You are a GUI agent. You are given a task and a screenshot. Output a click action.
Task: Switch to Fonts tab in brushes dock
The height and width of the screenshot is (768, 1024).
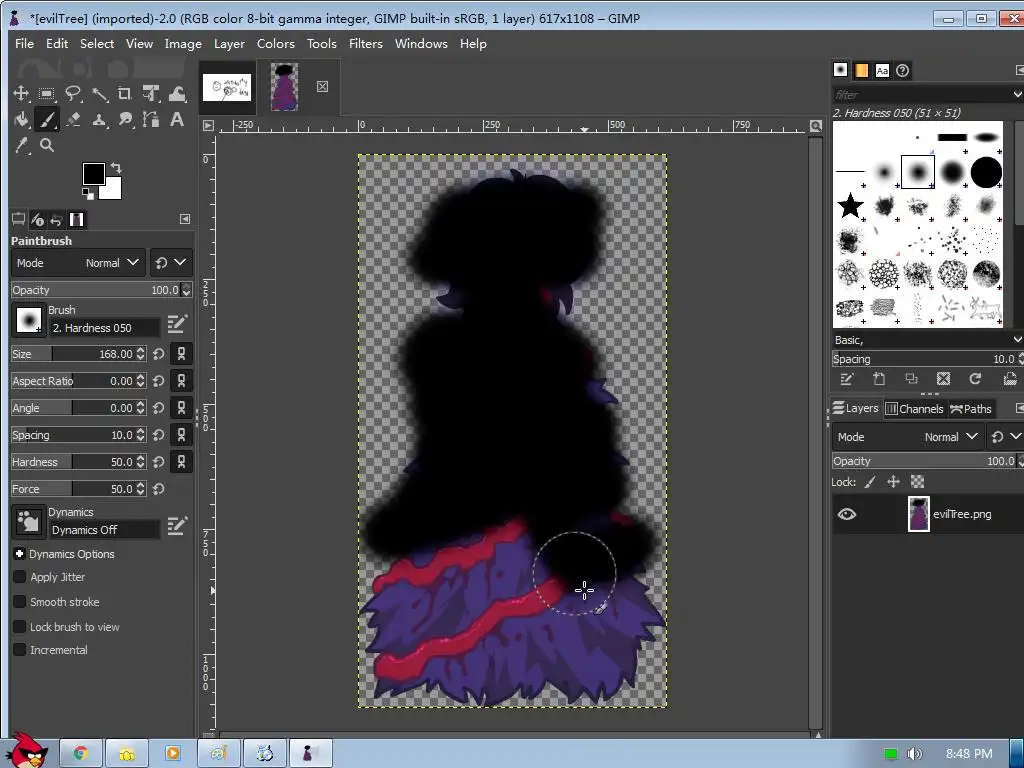point(882,71)
